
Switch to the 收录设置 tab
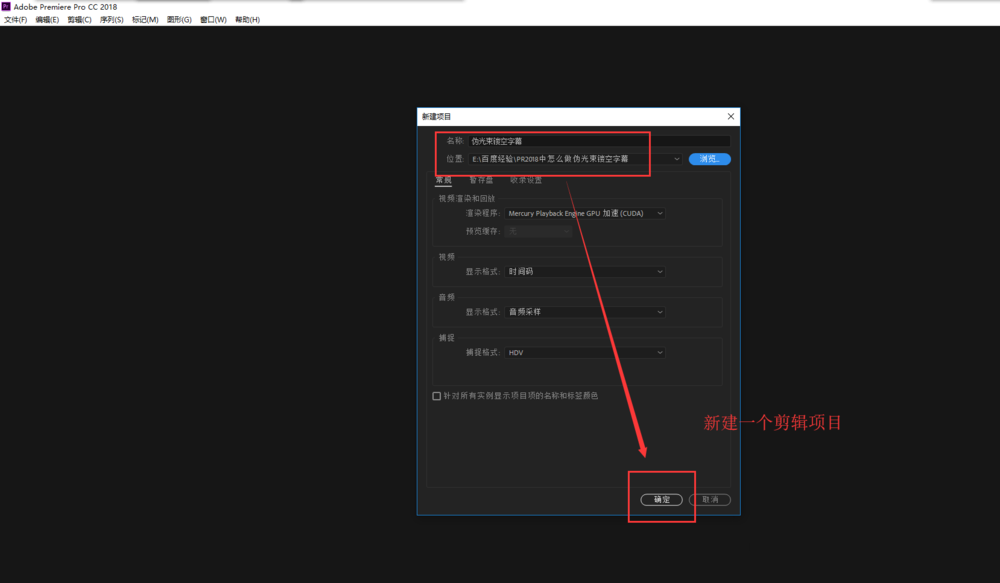[526, 181]
